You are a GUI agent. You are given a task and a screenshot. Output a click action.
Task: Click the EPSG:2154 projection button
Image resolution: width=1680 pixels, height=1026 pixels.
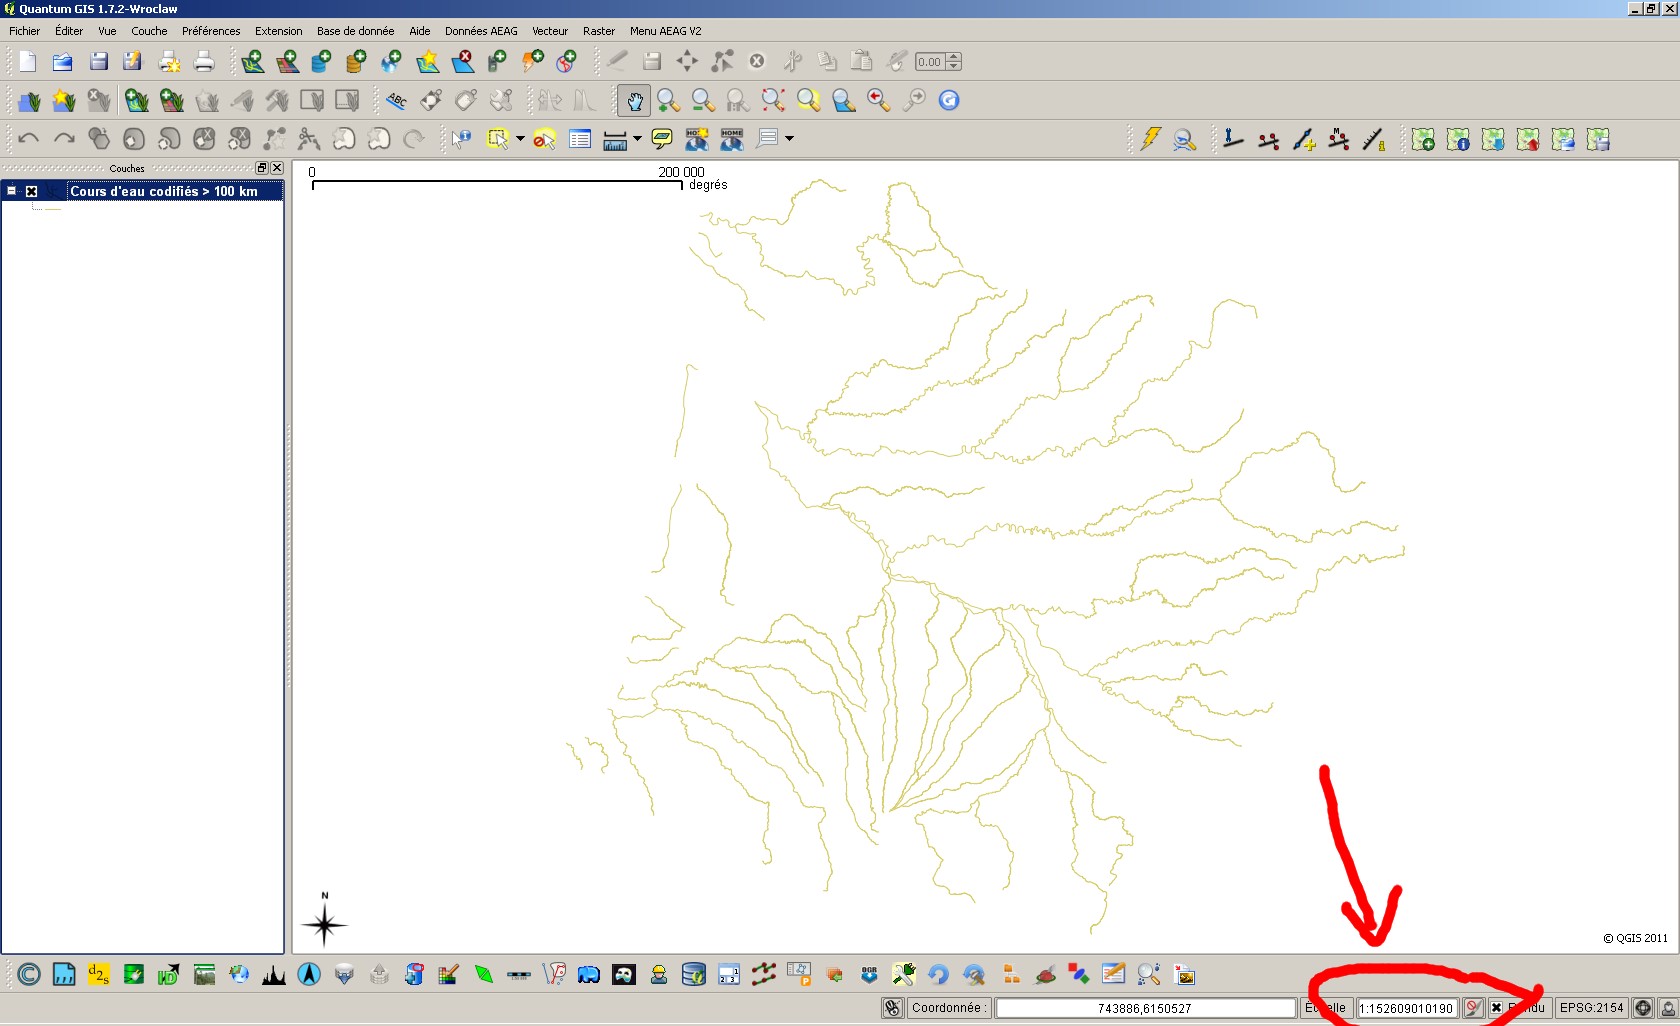coord(1591,1008)
